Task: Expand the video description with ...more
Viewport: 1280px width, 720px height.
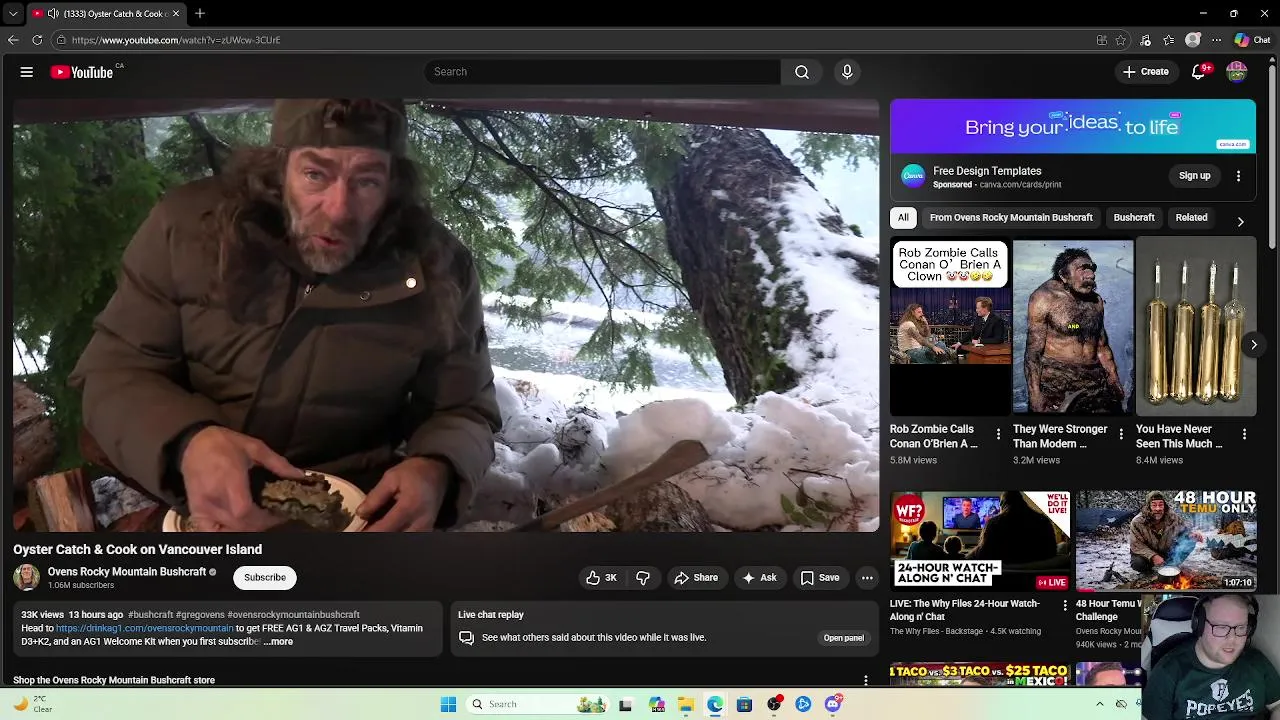Action: [x=279, y=642]
